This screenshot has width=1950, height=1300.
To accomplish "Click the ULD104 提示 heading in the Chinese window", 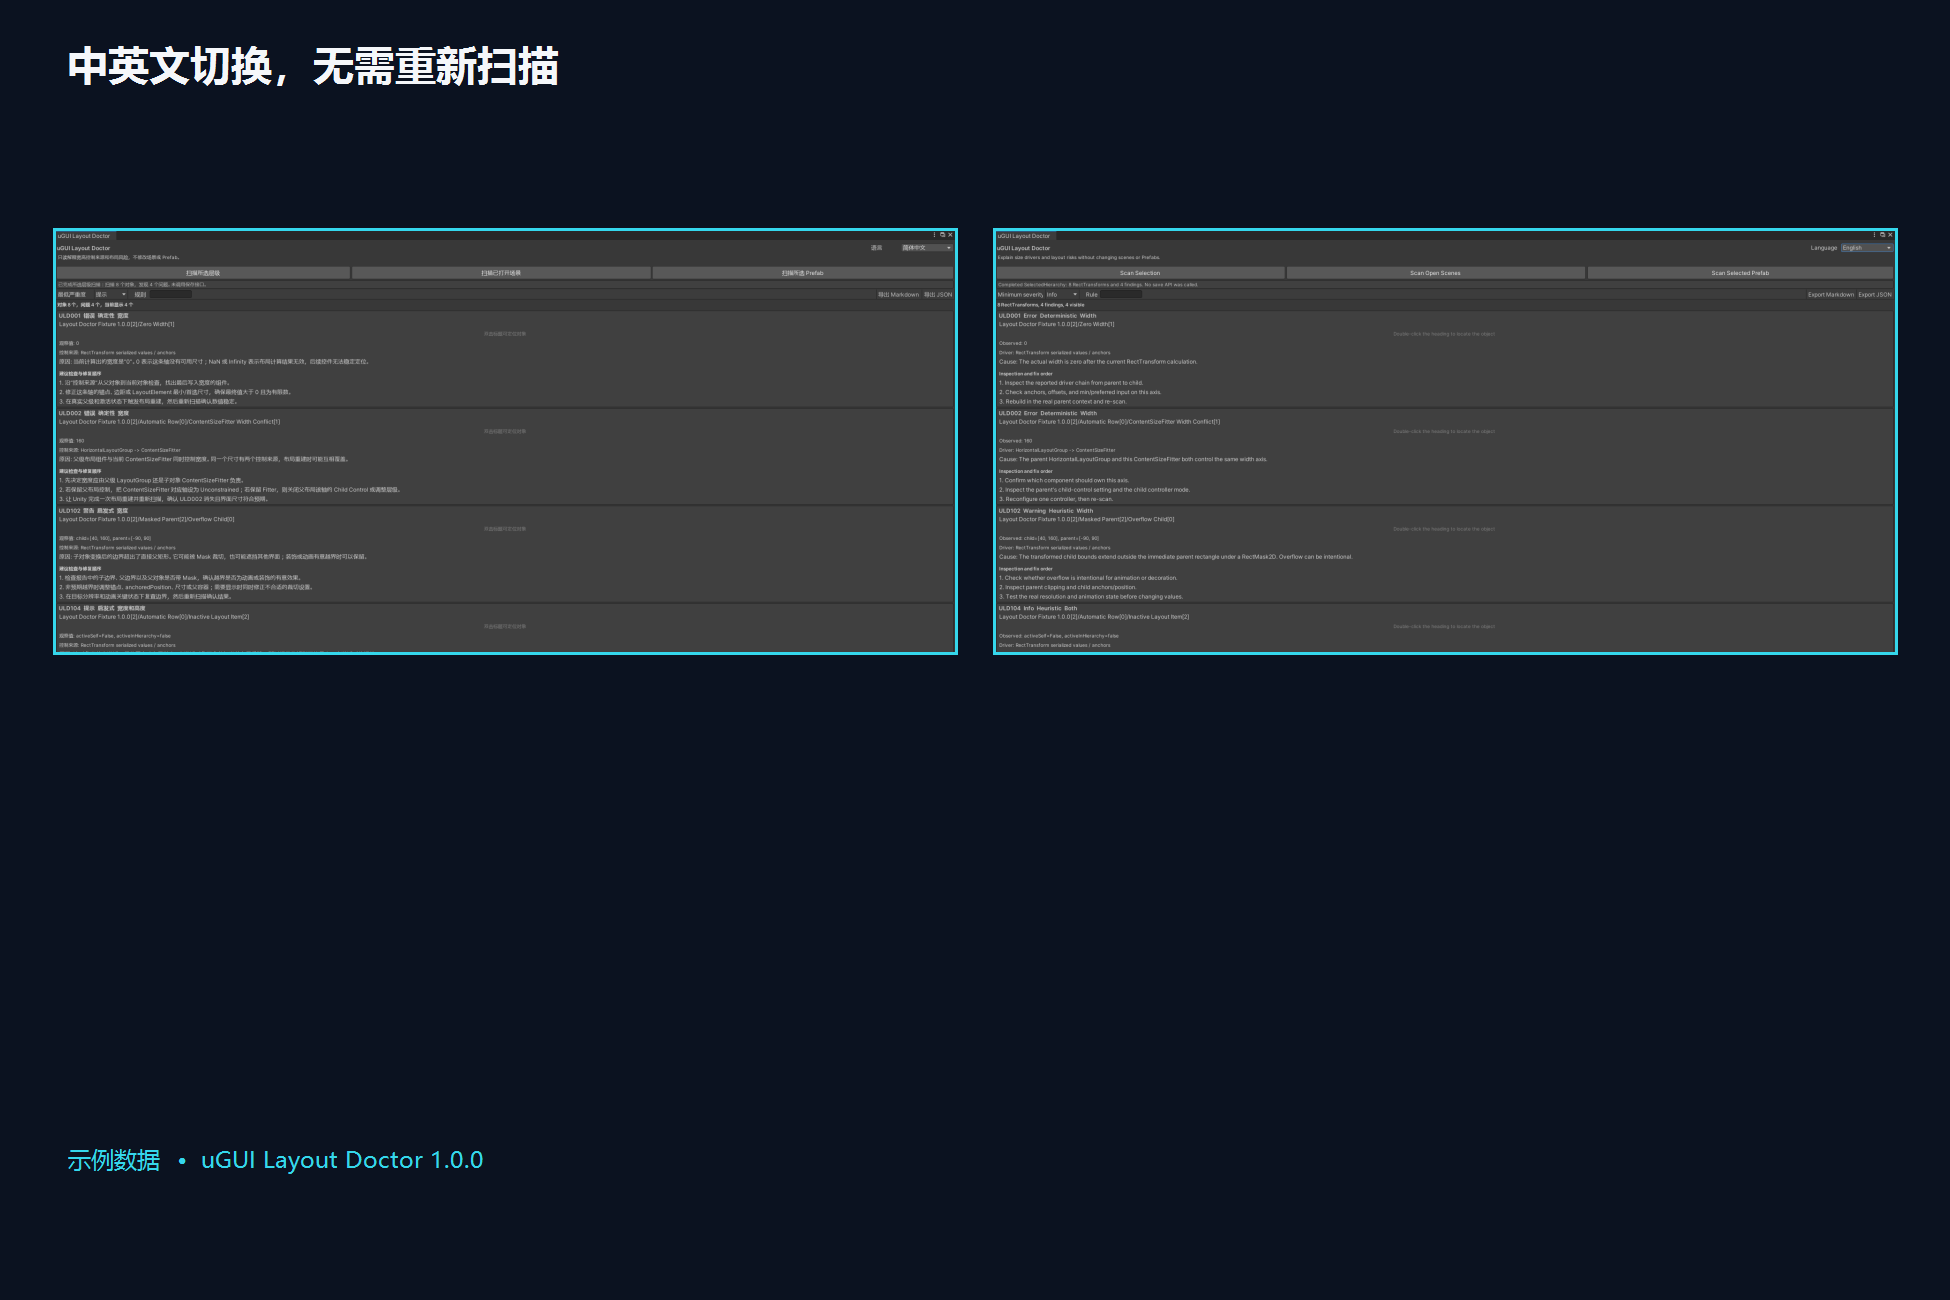I will 102,608.
